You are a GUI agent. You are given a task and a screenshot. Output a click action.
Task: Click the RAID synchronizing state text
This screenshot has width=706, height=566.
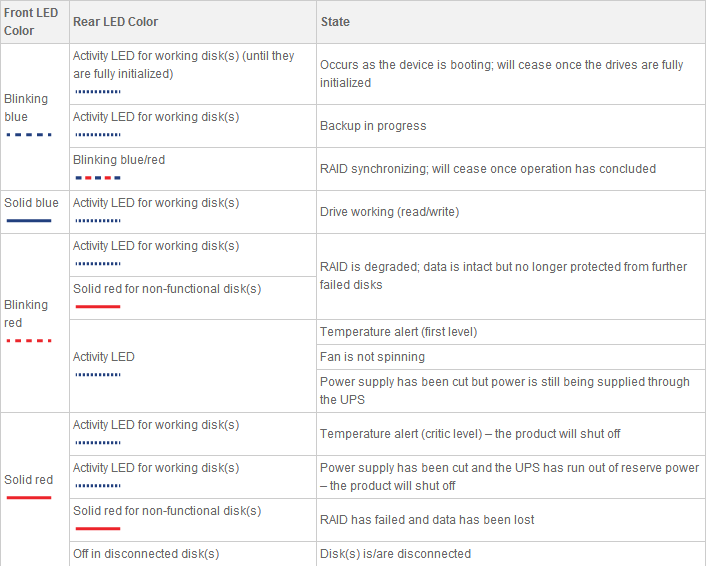tap(488, 169)
